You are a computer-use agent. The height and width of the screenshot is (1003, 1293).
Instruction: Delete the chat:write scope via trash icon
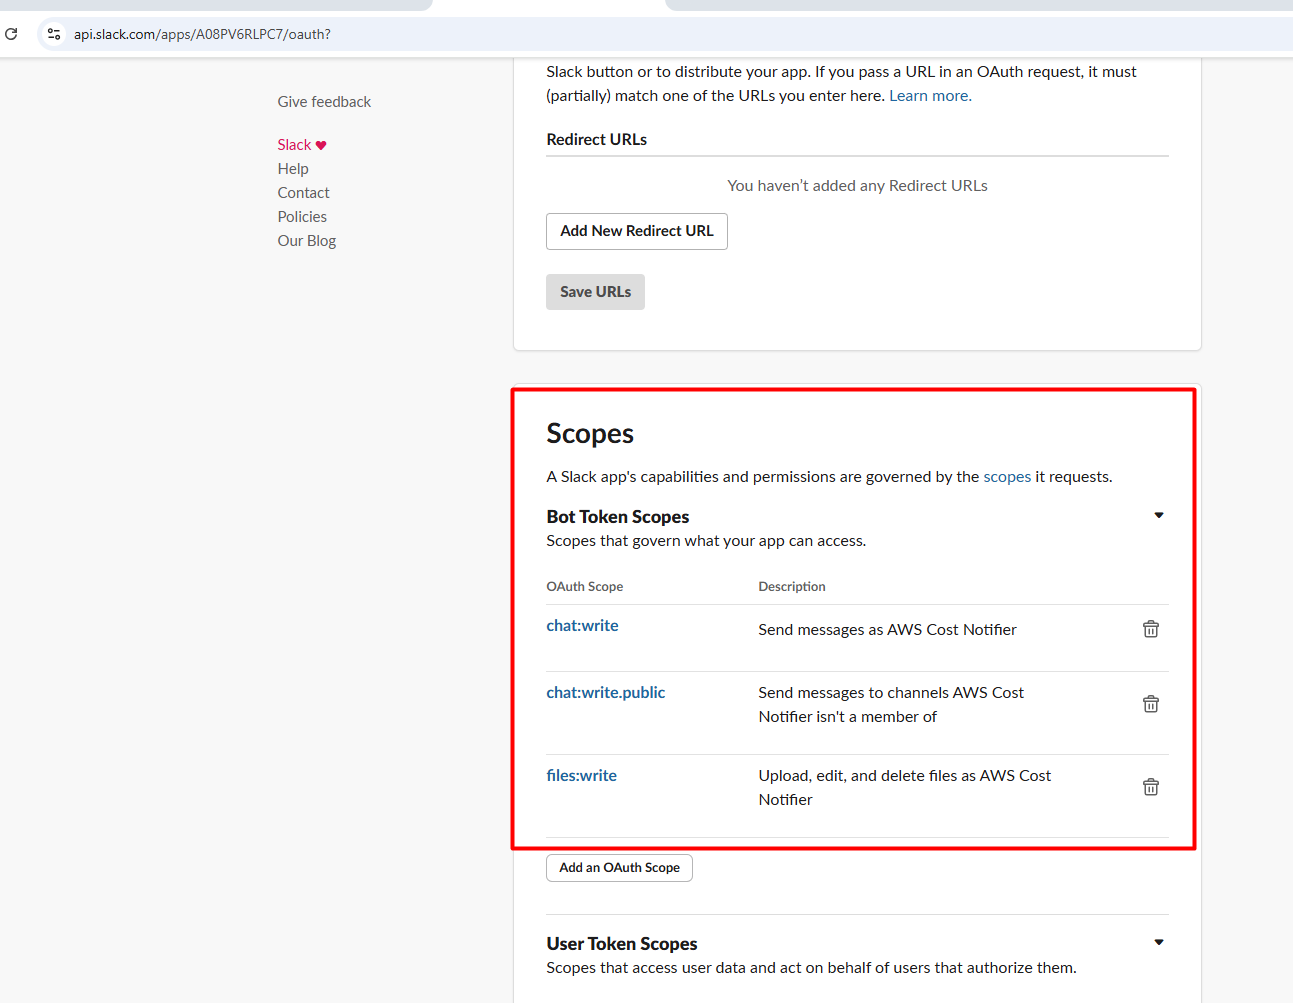tap(1151, 629)
